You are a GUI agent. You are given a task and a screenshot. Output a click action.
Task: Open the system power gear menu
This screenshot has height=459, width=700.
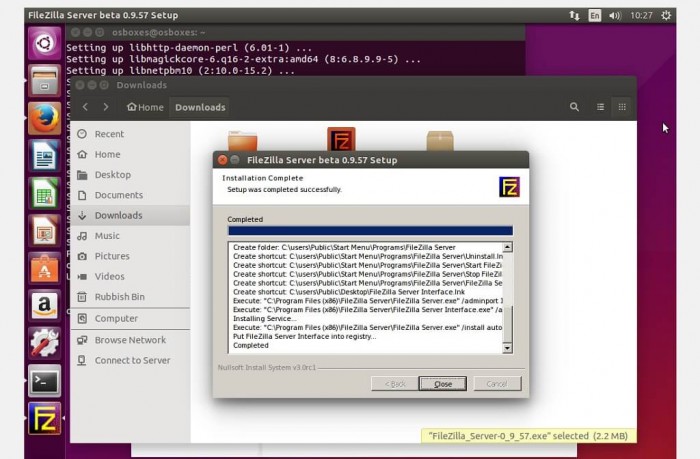point(666,16)
